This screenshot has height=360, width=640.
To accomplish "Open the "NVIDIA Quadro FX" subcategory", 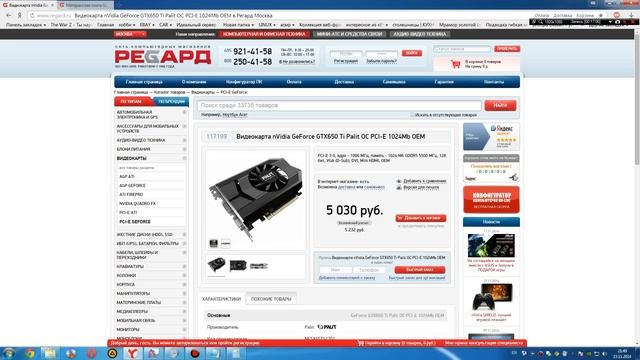I will click(x=137, y=204).
